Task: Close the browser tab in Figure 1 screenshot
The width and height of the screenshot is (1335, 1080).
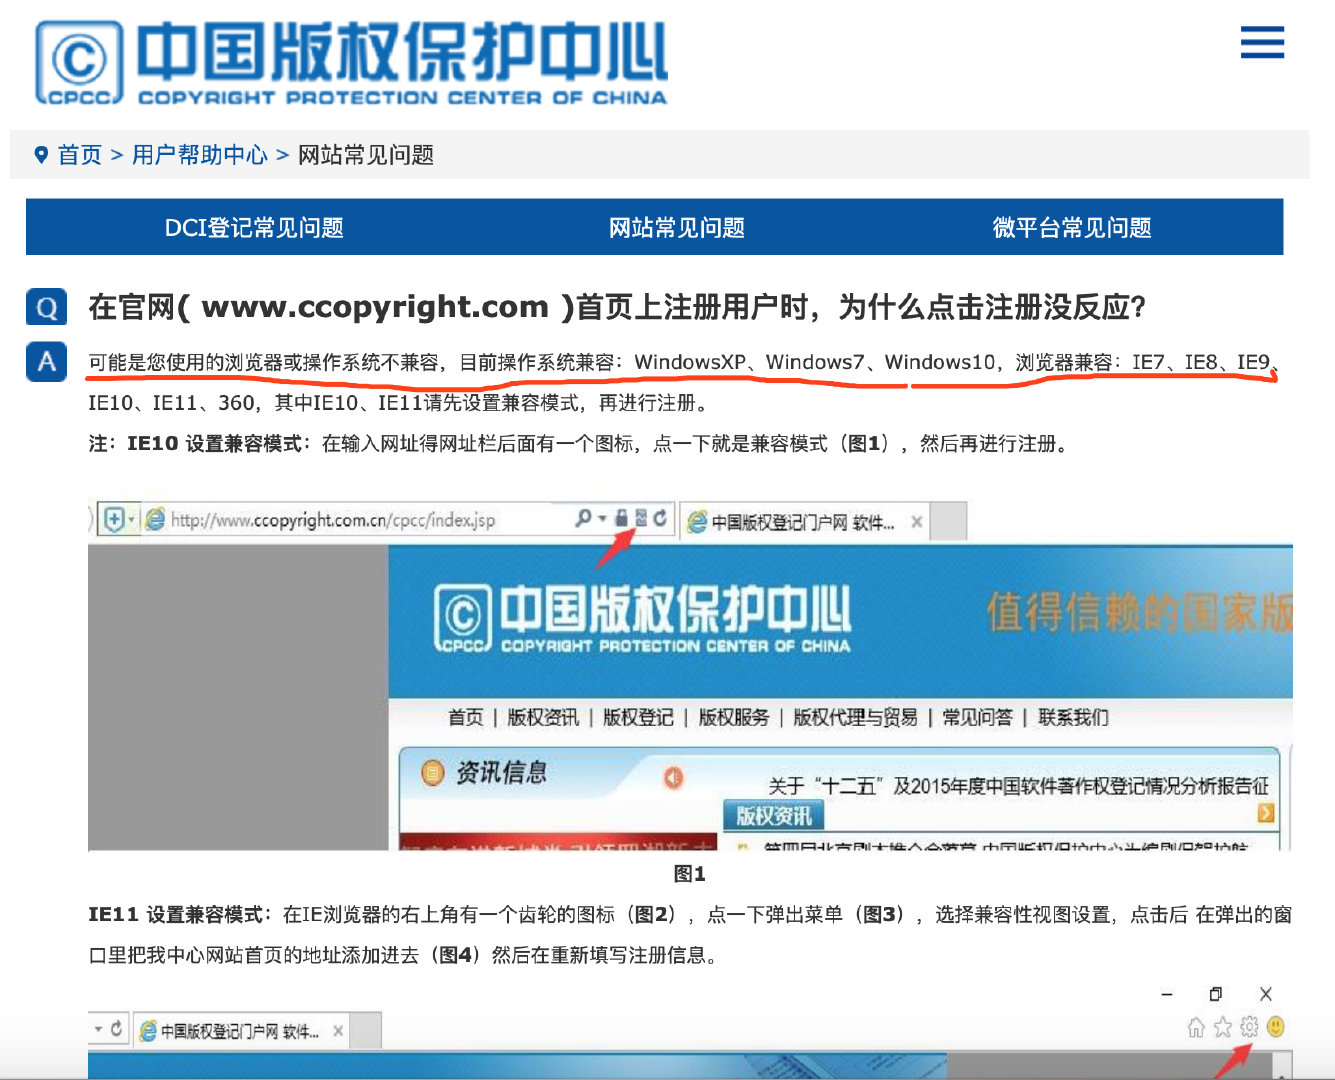Action: (916, 522)
